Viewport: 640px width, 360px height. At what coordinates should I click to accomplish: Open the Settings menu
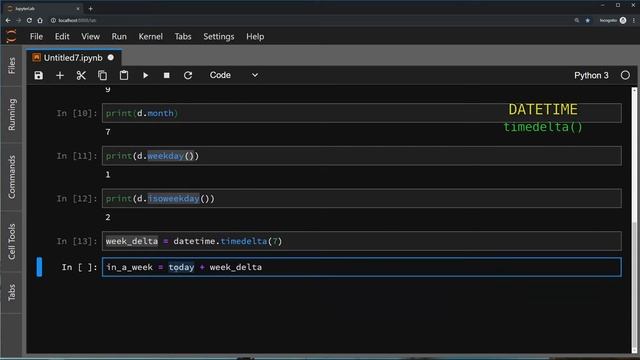[x=218, y=37]
